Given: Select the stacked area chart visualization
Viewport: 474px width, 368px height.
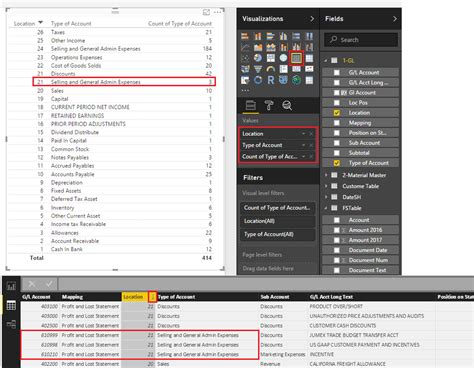Looking at the screenshot, I should point(271,47).
